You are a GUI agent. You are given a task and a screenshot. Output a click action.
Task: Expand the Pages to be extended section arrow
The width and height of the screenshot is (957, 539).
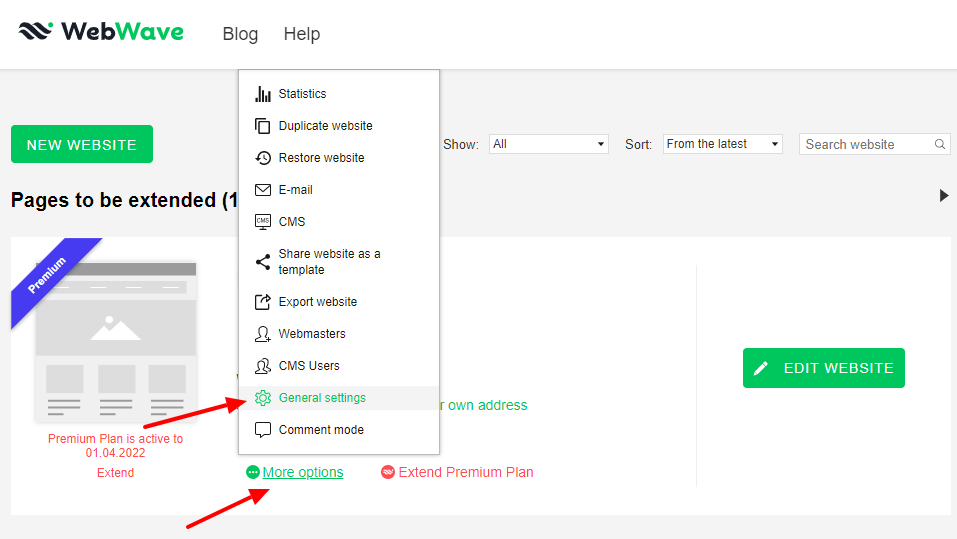click(x=944, y=195)
